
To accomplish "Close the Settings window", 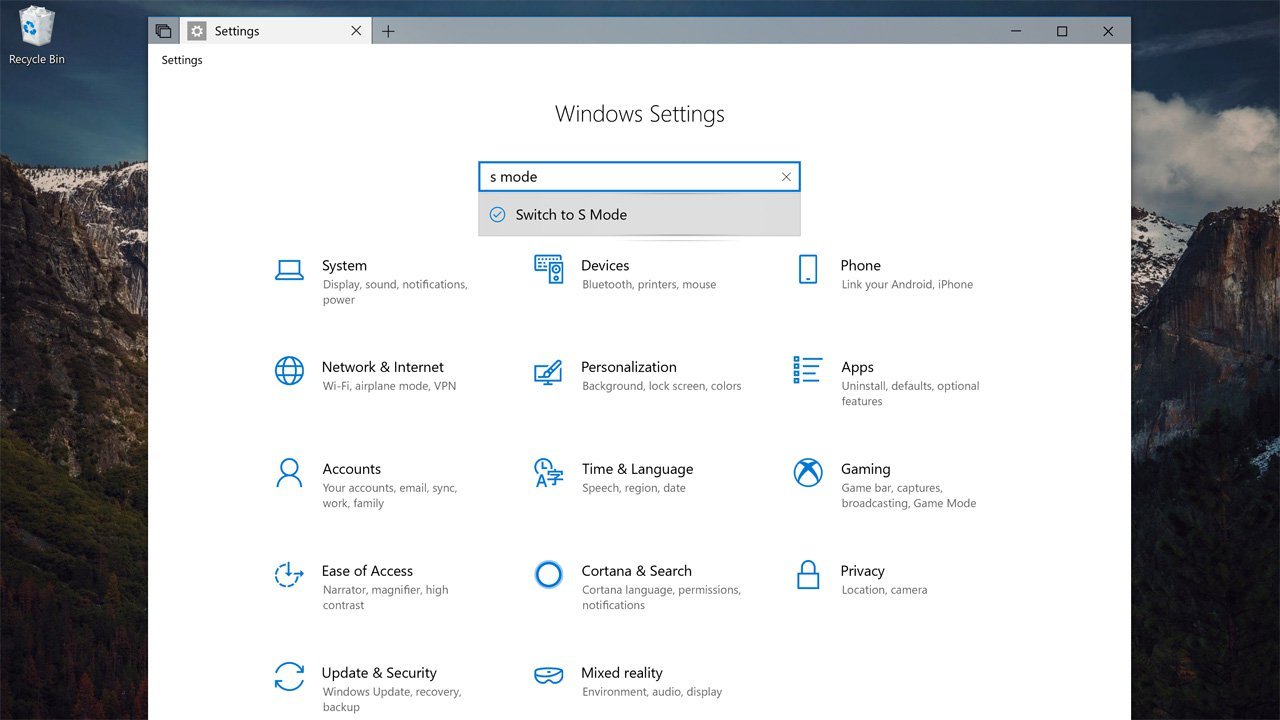I will (1108, 31).
